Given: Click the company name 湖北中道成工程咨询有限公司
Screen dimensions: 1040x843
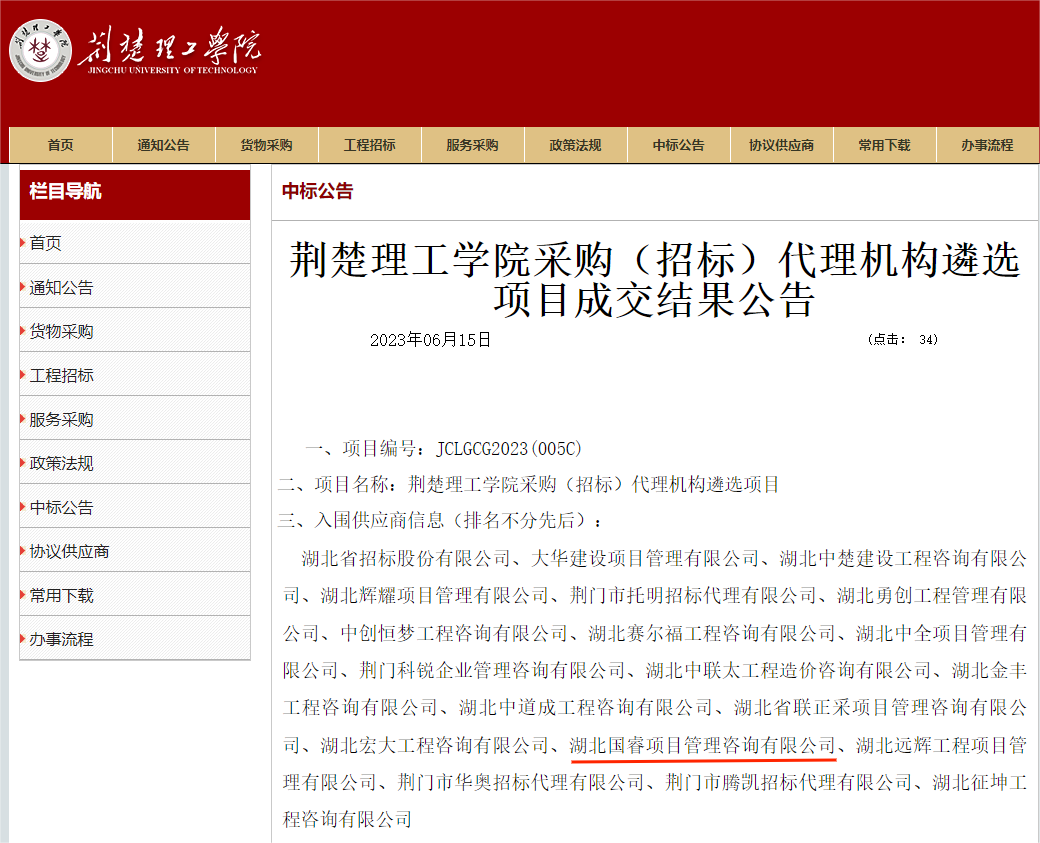Looking at the screenshot, I should coord(586,708).
